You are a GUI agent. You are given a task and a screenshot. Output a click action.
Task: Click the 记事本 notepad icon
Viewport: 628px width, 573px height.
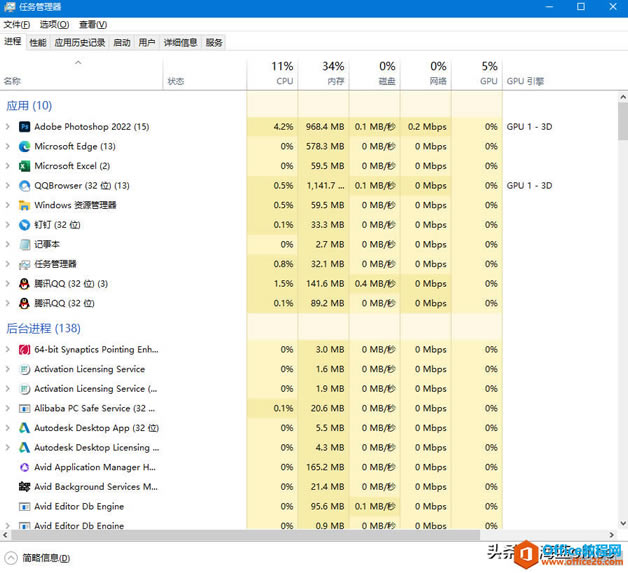click(24, 245)
